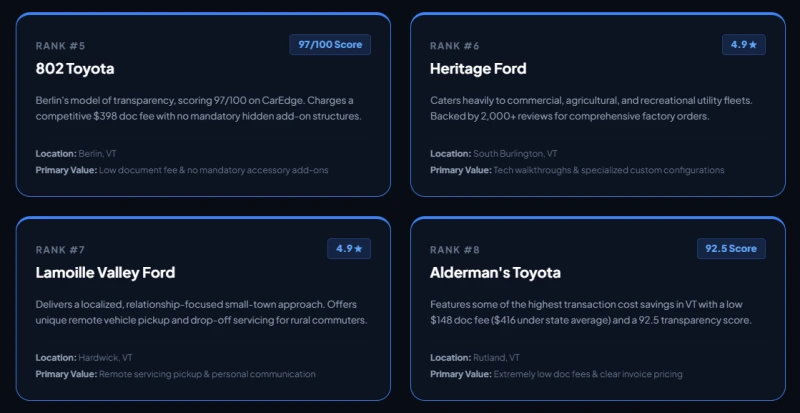This screenshot has height=413, width=800.
Task: Click the 92.5 Score badge
Action: [x=731, y=249]
